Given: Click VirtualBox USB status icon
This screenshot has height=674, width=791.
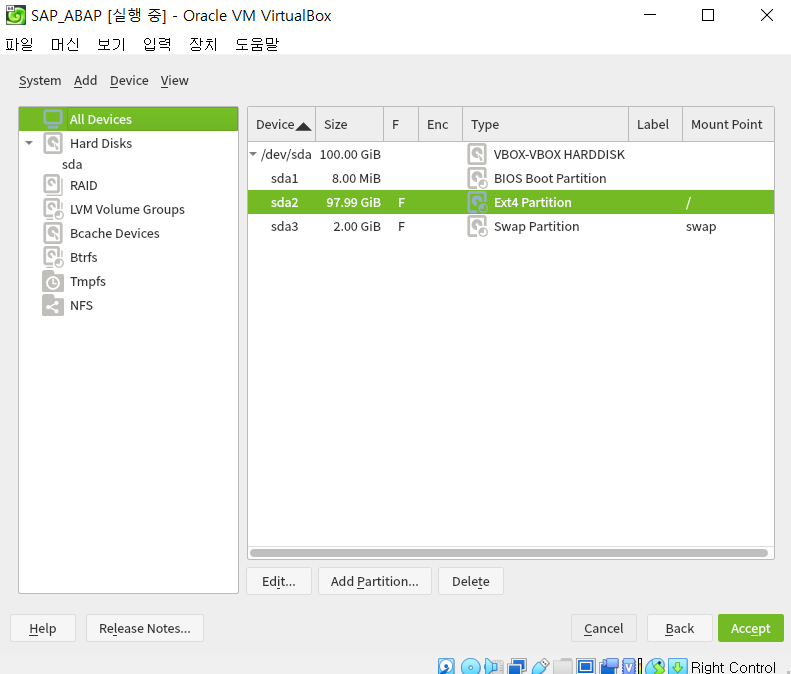Looking at the screenshot, I should coord(540,666).
